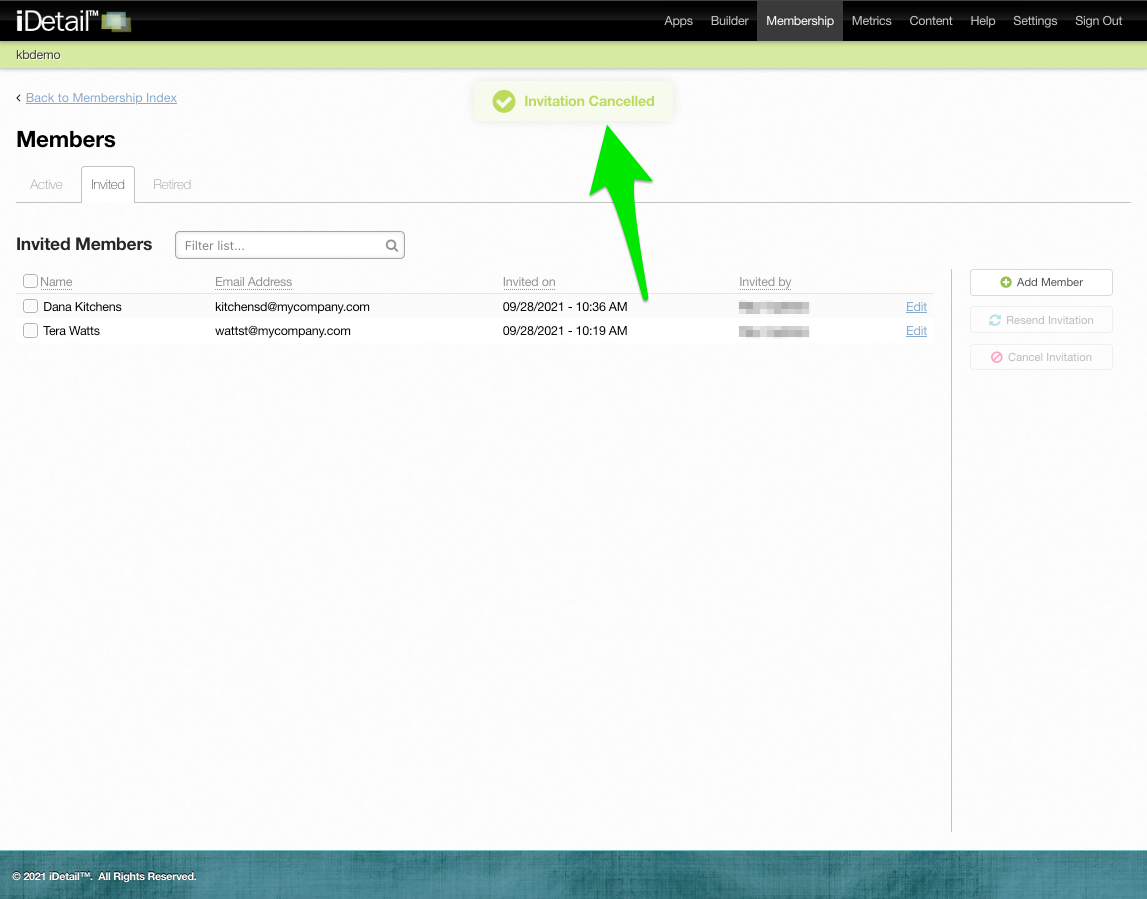The width and height of the screenshot is (1147, 899).
Task: Click the date 09/28/2021 - 10:19 AM
Action: pyautogui.click(x=565, y=331)
